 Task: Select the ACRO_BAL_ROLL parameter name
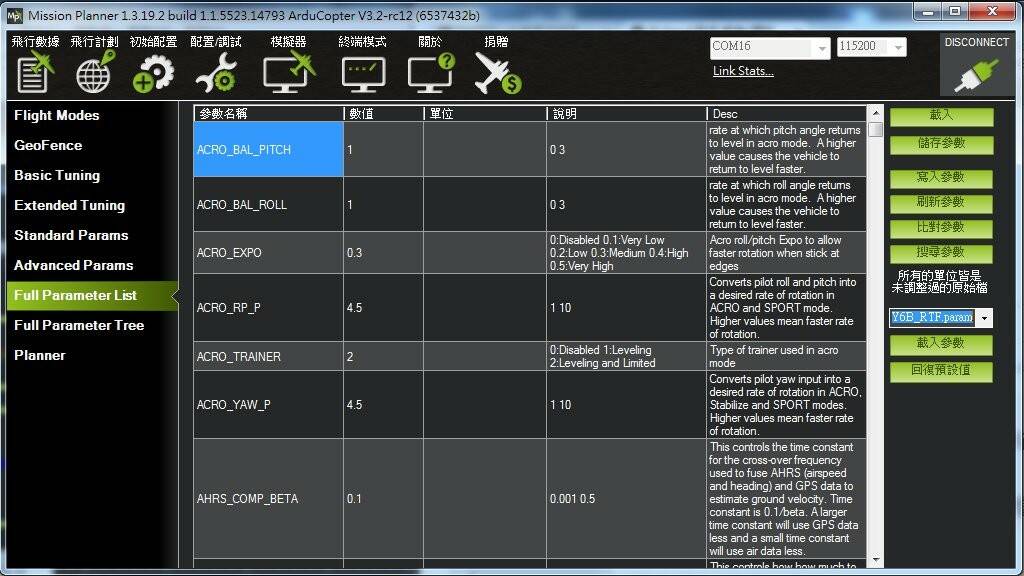[x=268, y=204]
